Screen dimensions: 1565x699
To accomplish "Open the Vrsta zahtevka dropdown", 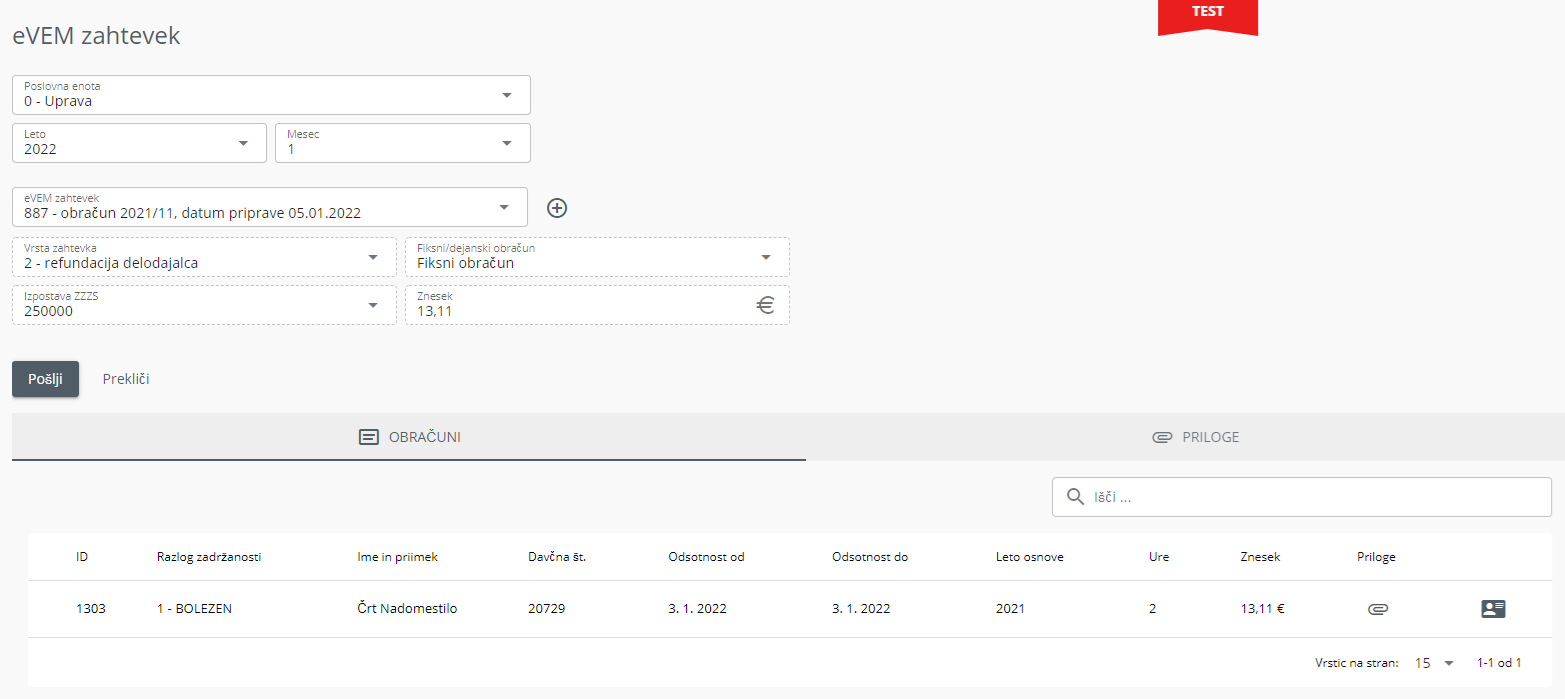I will (x=373, y=257).
